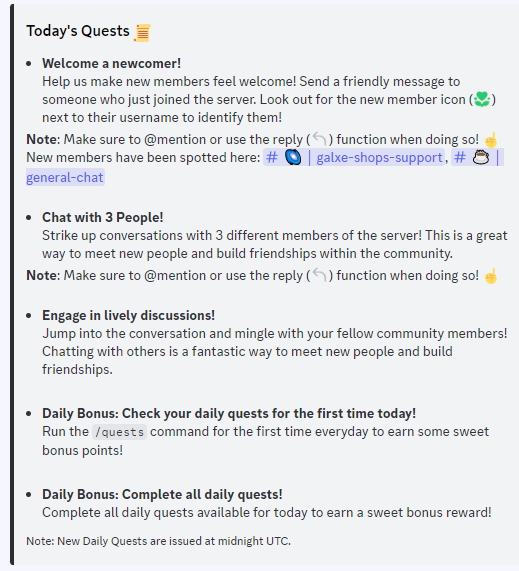Screen dimensions: 519x571
Task: Click the hash symbol before galxe-shops-support
Action: click(272, 158)
